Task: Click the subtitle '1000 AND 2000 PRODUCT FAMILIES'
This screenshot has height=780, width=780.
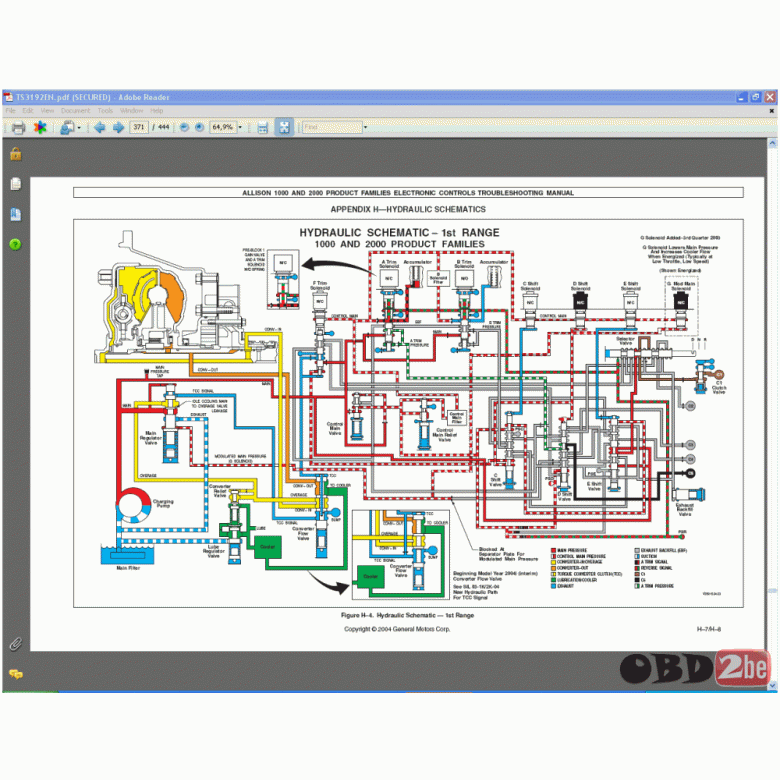Action: (x=399, y=244)
